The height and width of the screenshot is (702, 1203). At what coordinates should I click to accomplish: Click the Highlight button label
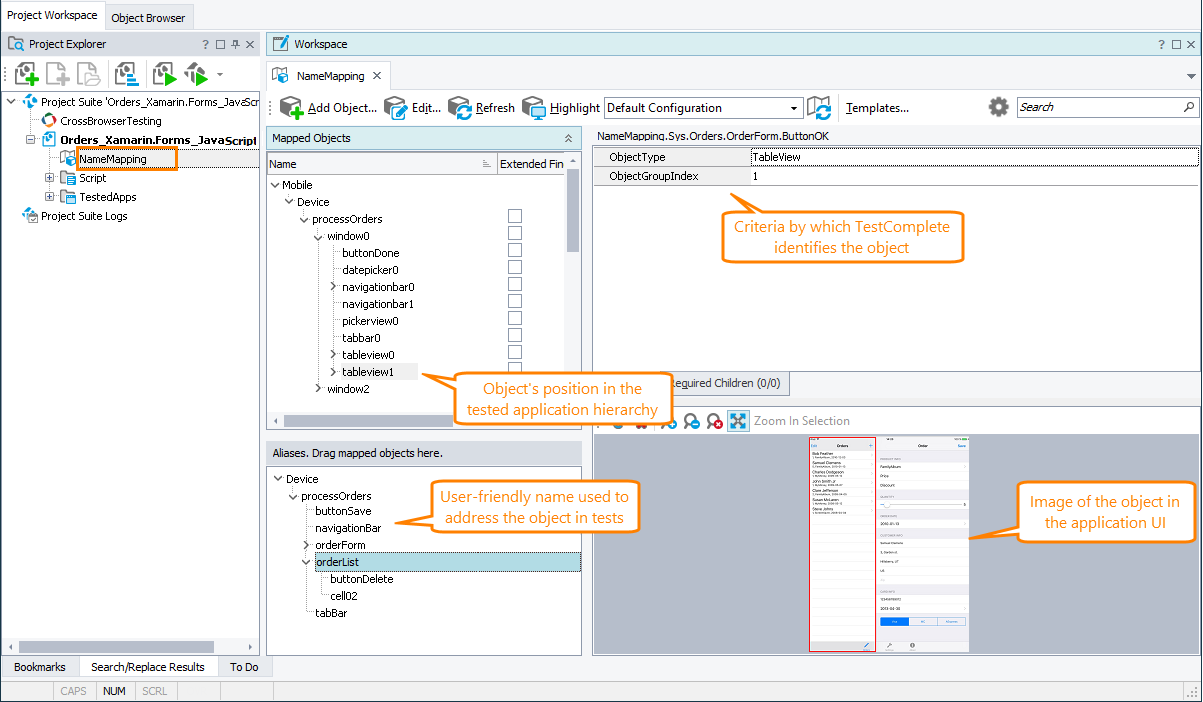coord(575,108)
